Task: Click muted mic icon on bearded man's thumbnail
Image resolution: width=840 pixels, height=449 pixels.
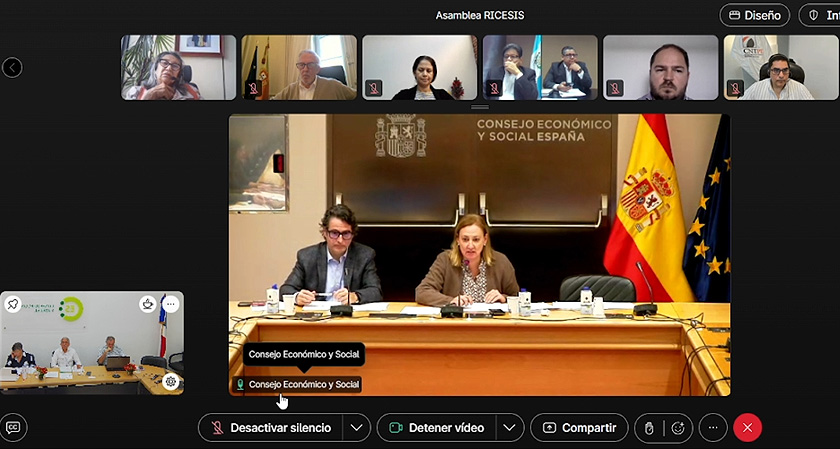Action: (614, 88)
